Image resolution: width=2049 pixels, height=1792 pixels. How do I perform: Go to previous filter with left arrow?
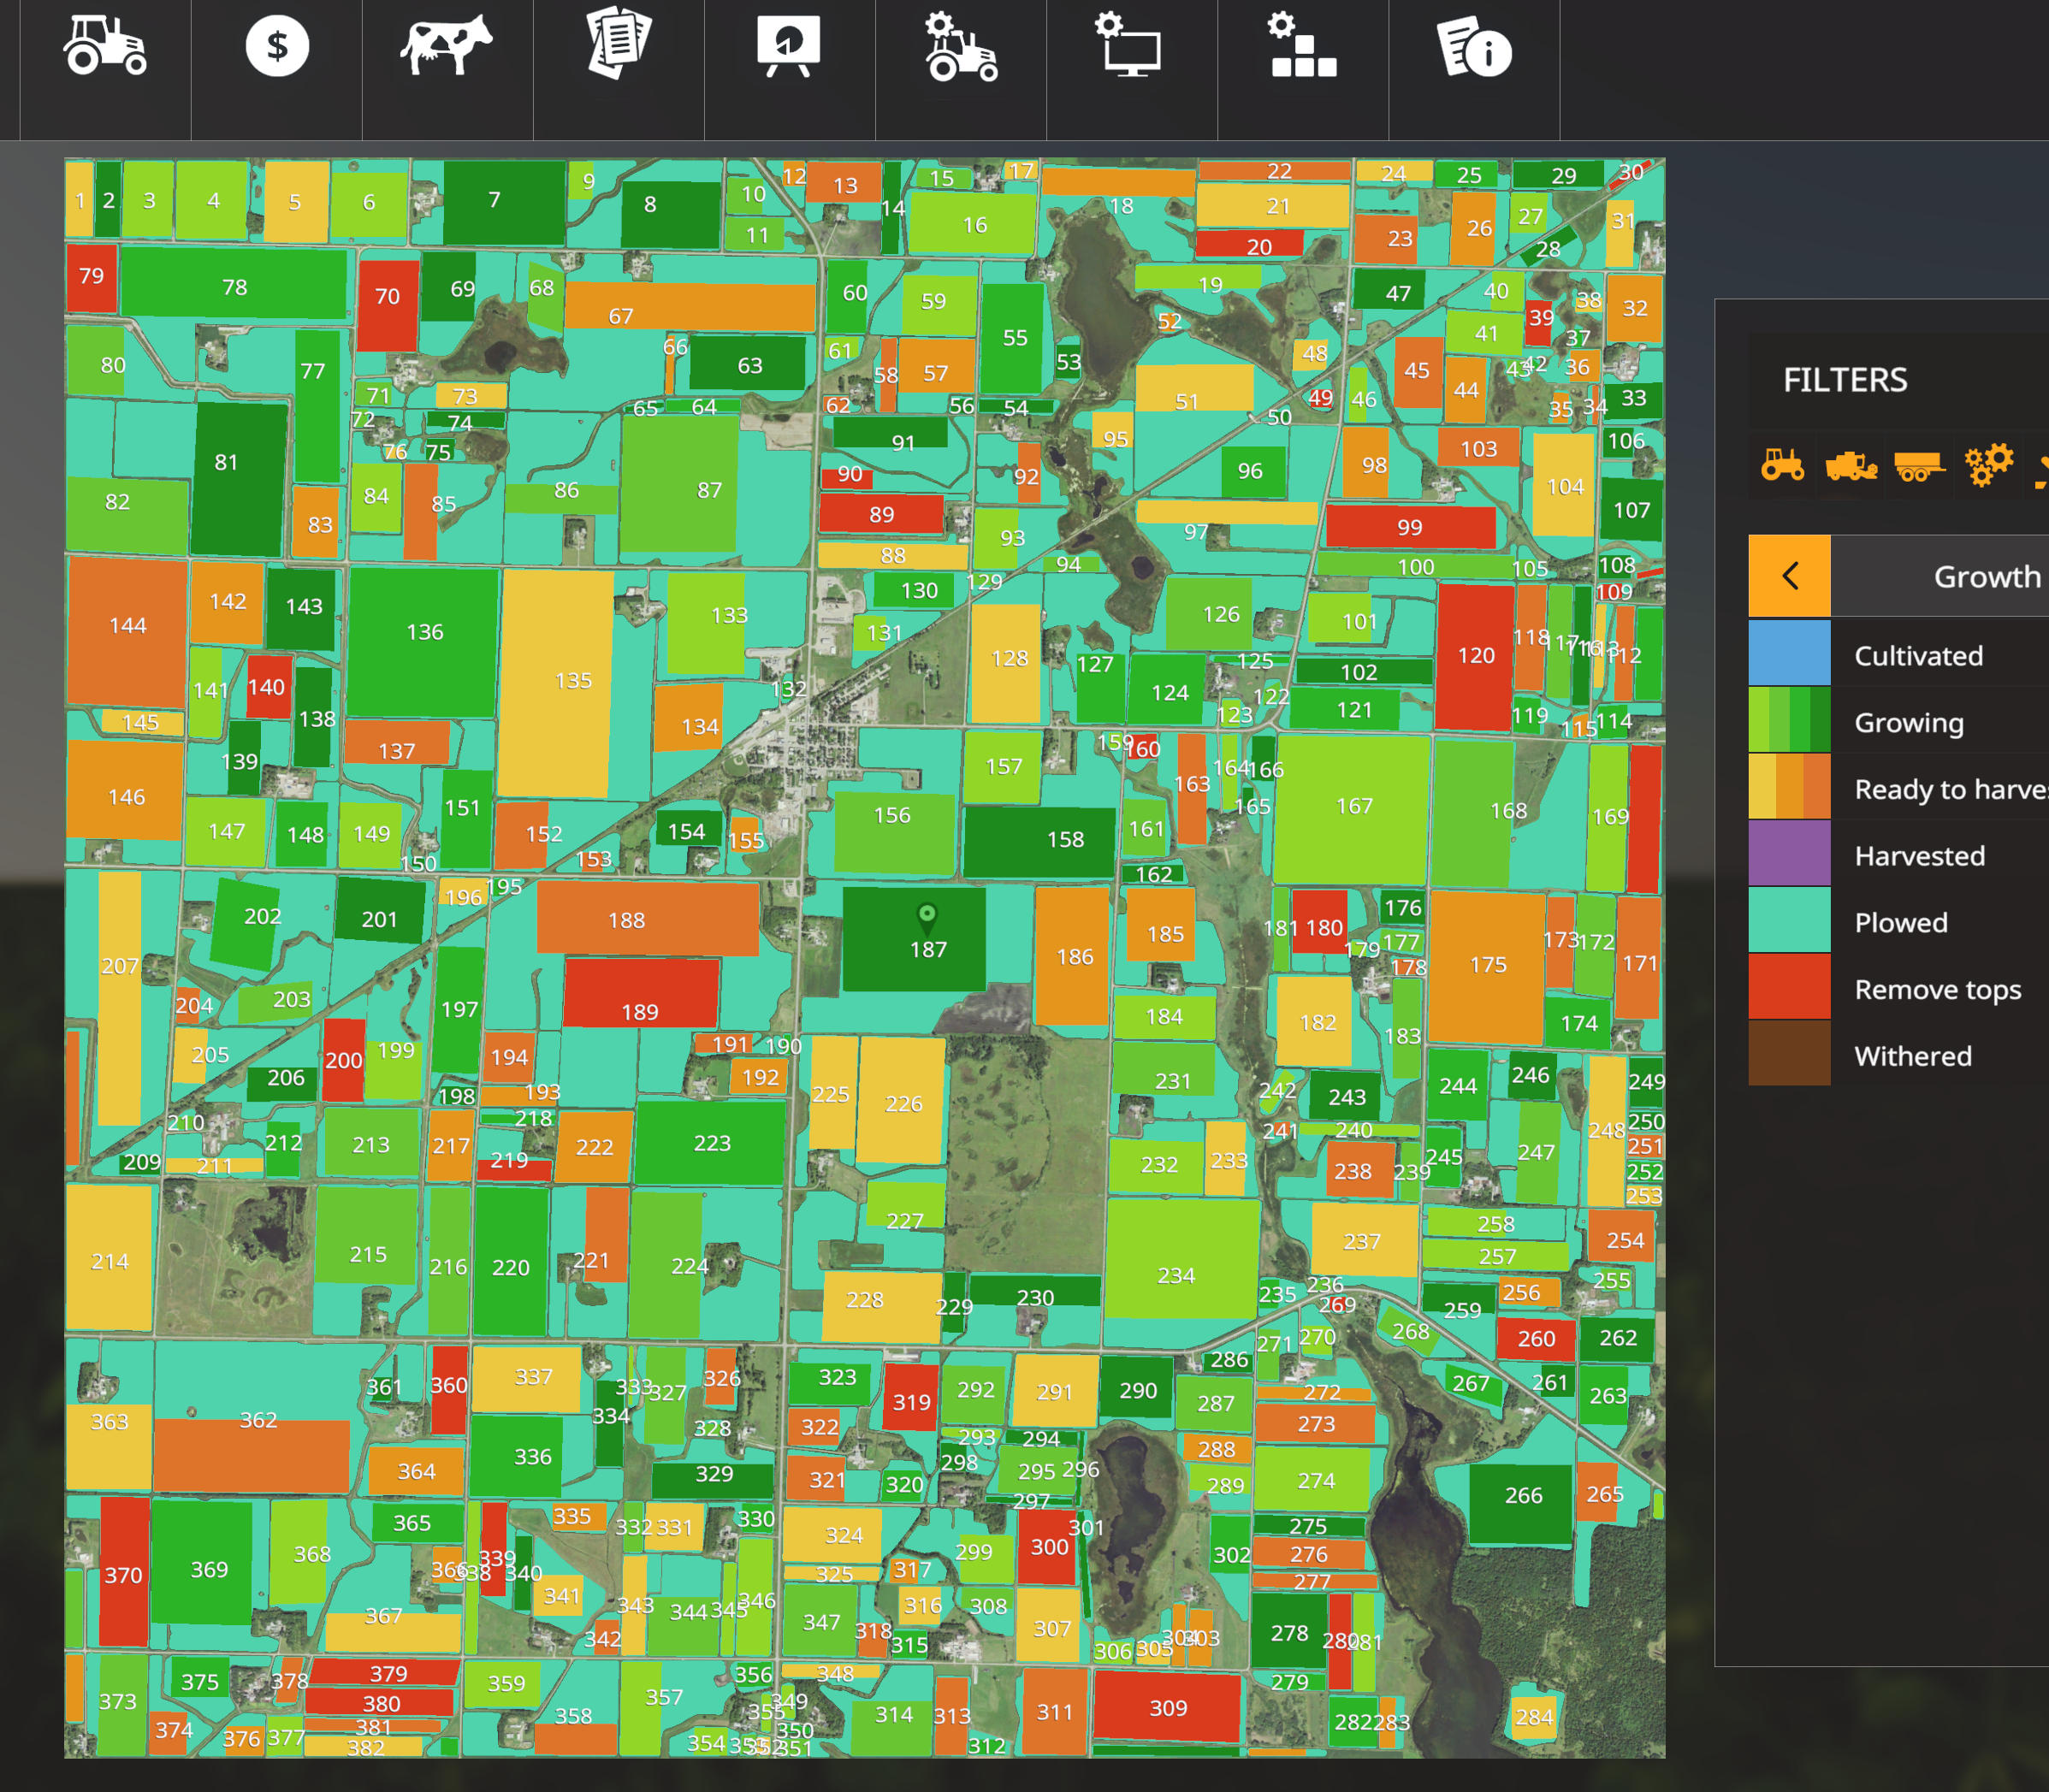click(1789, 576)
